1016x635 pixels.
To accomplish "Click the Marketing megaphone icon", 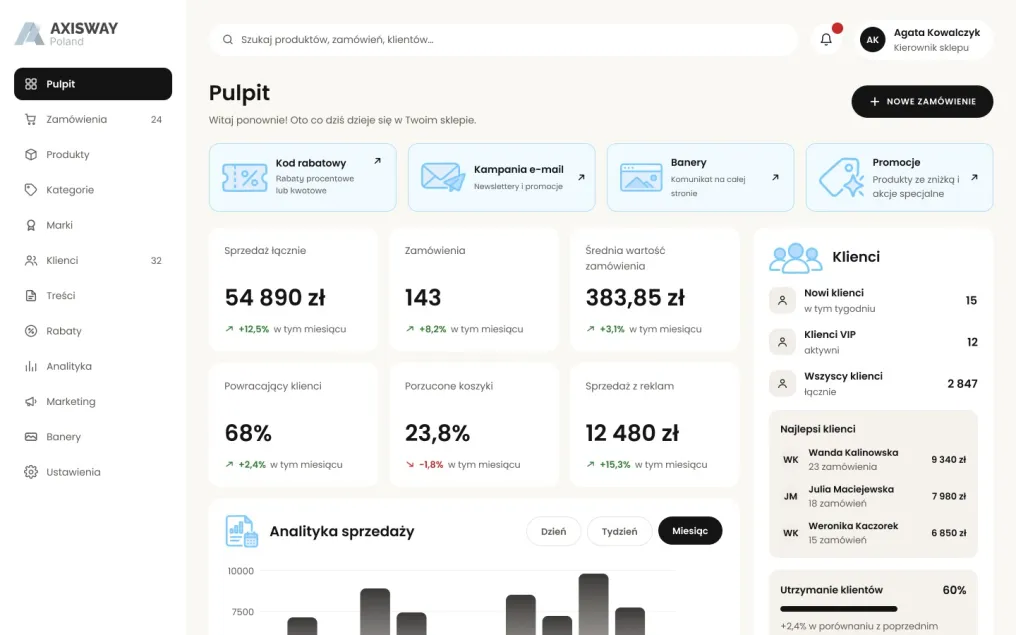I will 30,402.
